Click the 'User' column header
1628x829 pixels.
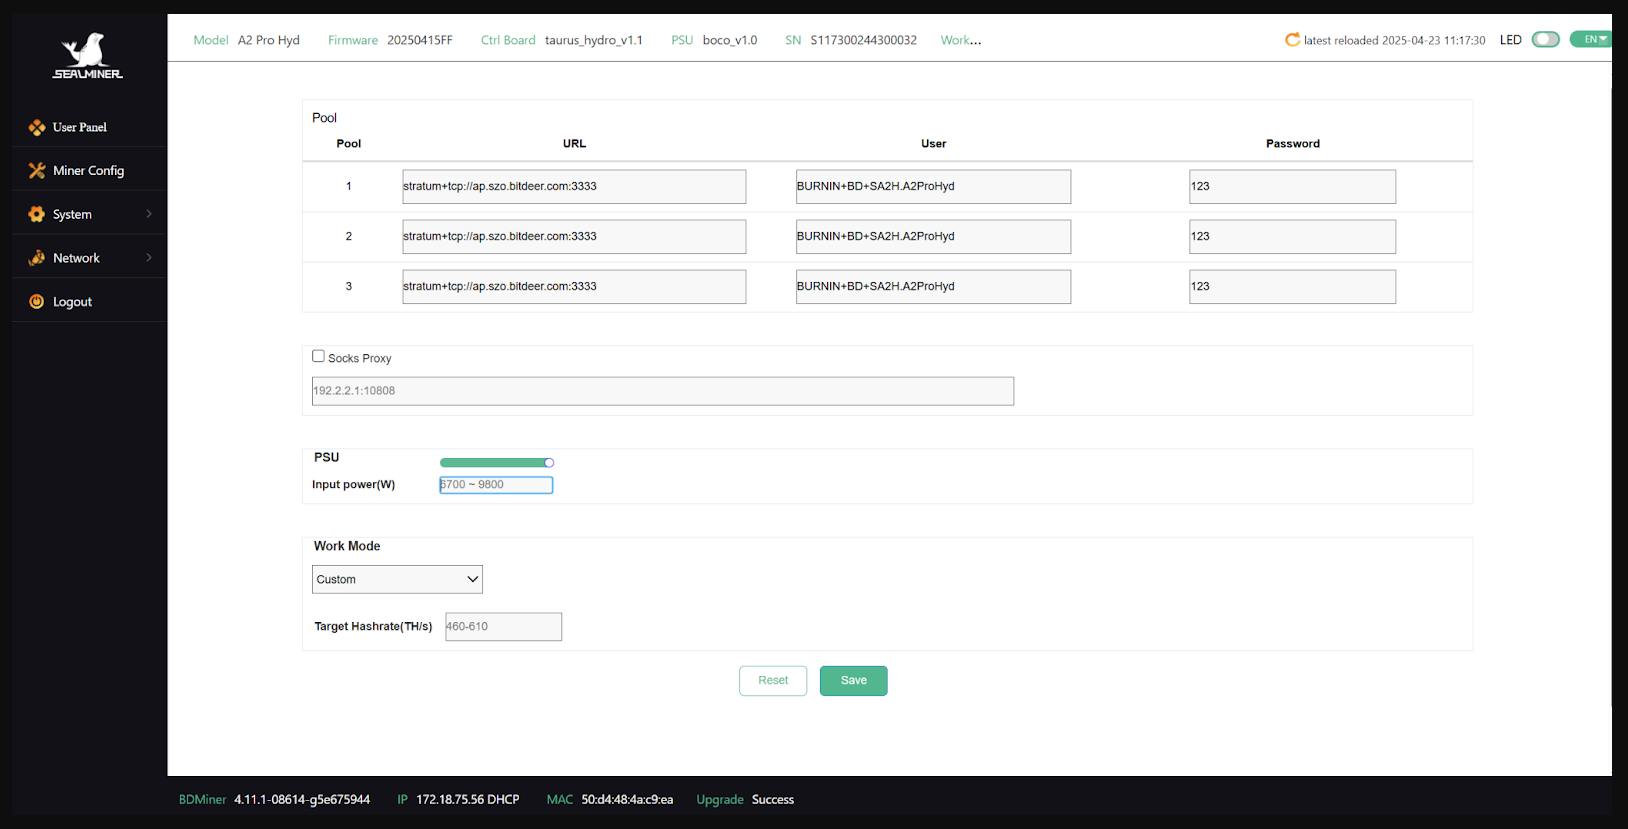(933, 144)
